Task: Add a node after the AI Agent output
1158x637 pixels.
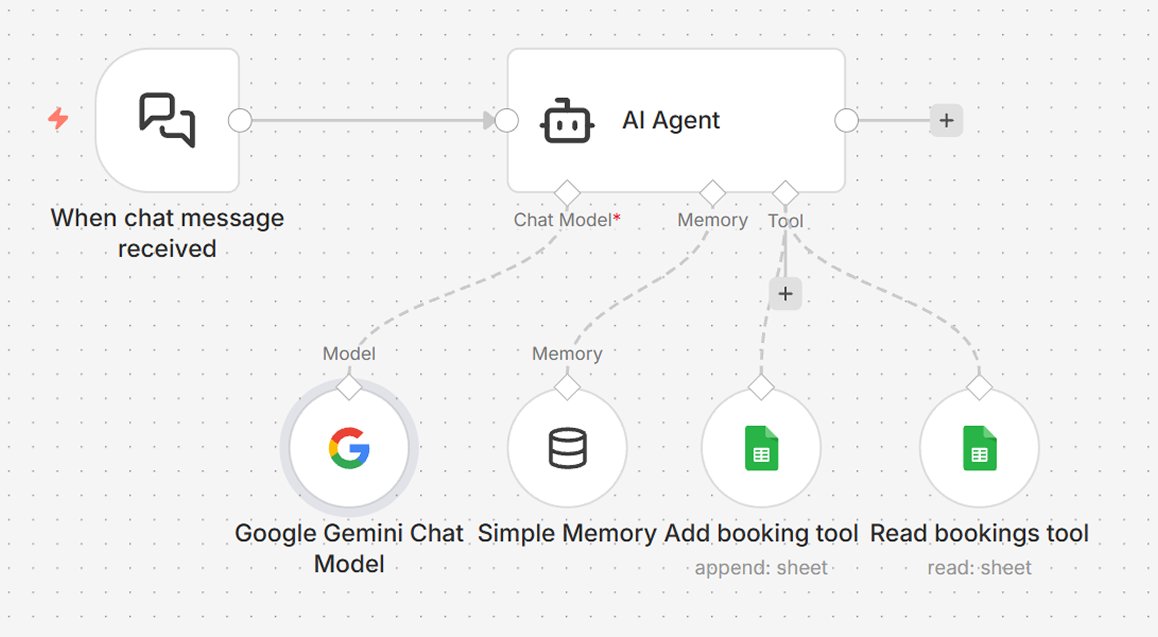Action: click(946, 120)
